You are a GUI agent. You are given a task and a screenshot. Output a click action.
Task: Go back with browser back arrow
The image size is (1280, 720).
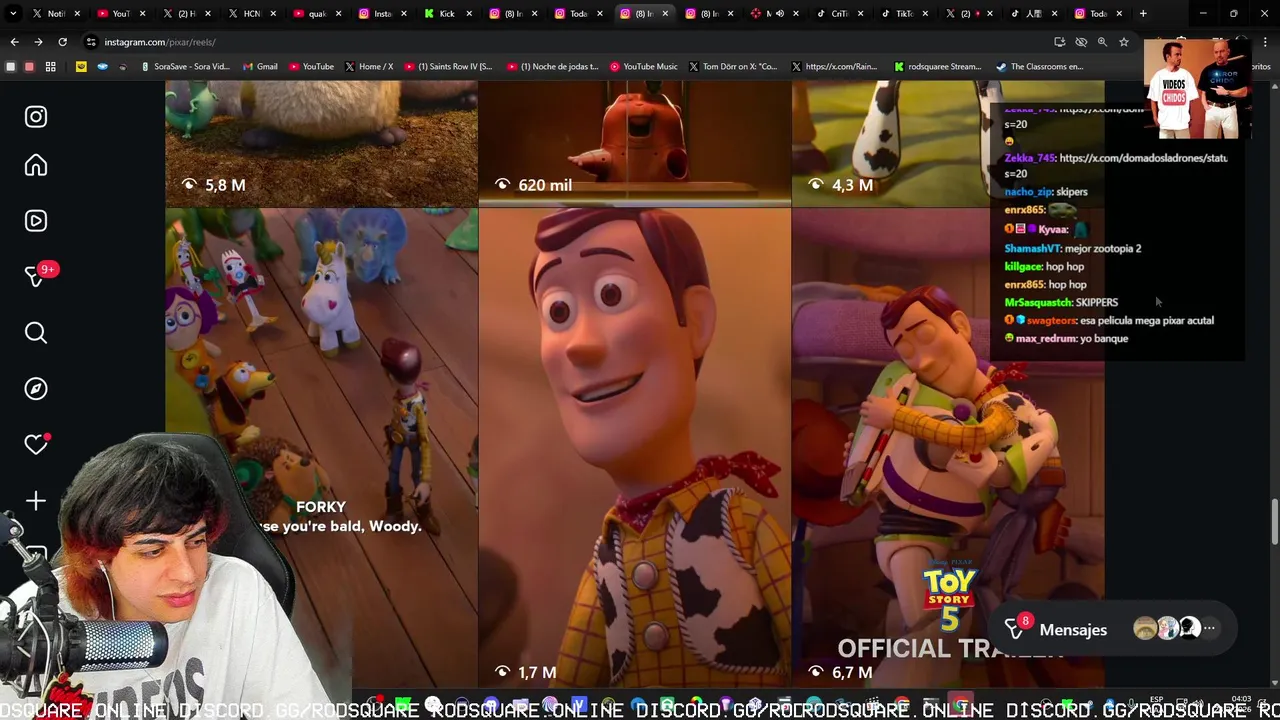(x=14, y=42)
